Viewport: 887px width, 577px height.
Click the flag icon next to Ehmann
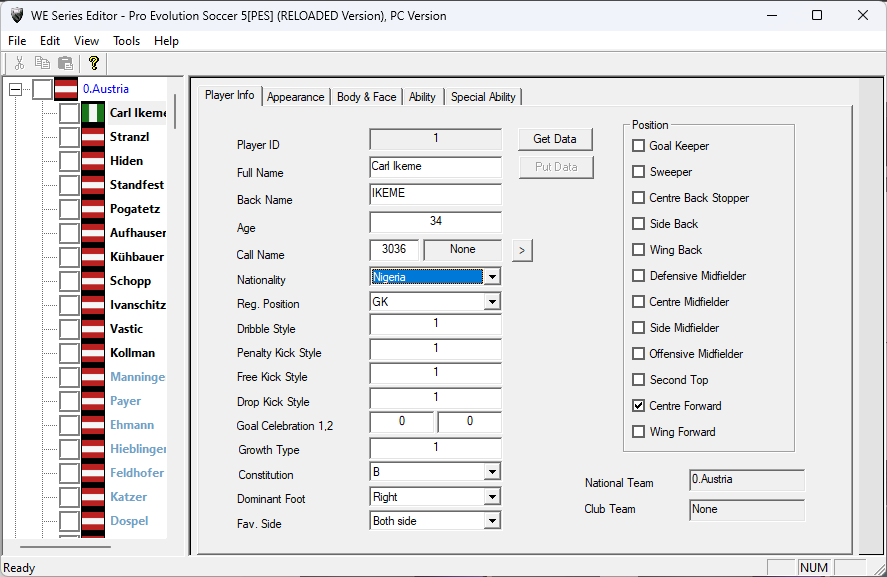pos(93,425)
